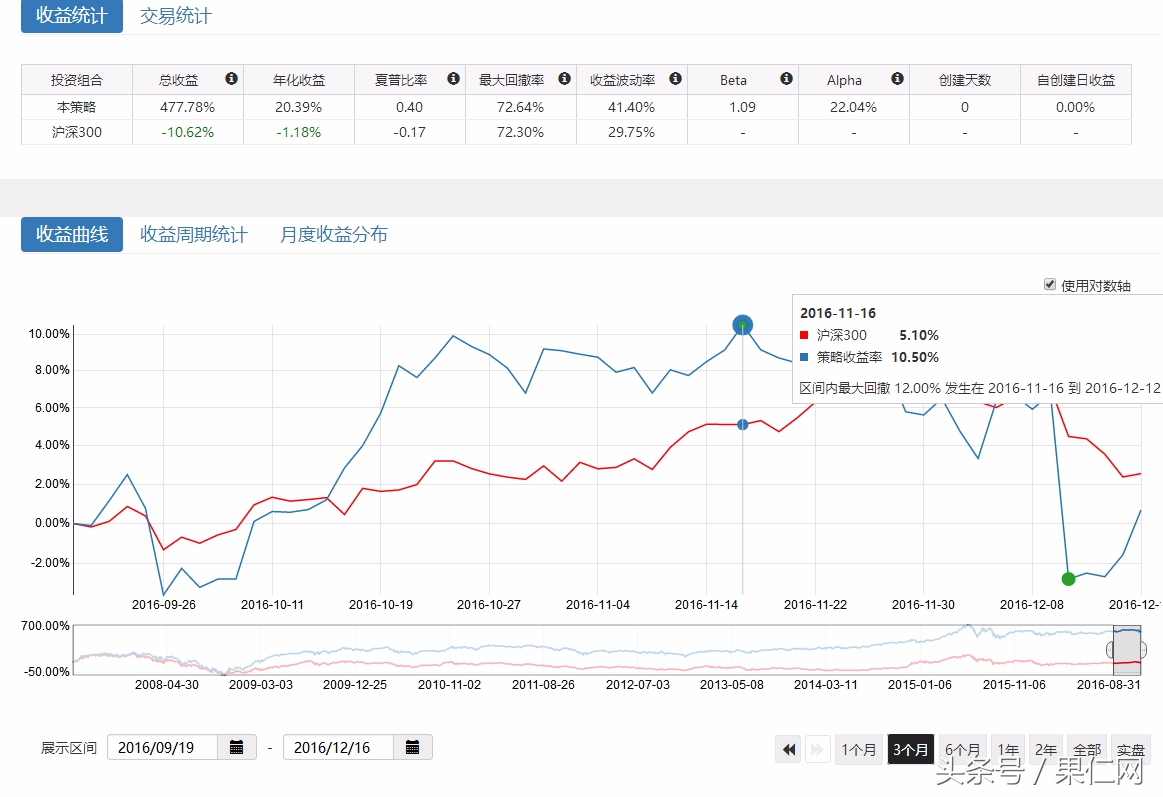Viewport: 1163px width, 797px height.
Task: Choose the 6个月 range button
Action: pyautogui.click(x=962, y=749)
